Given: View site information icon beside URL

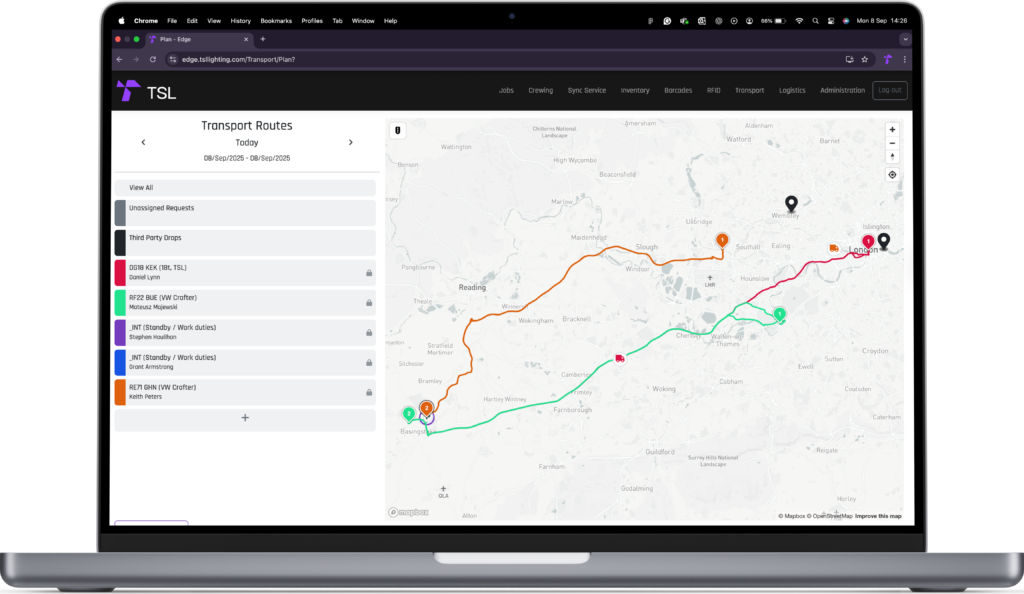Looking at the screenshot, I should click(172, 59).
